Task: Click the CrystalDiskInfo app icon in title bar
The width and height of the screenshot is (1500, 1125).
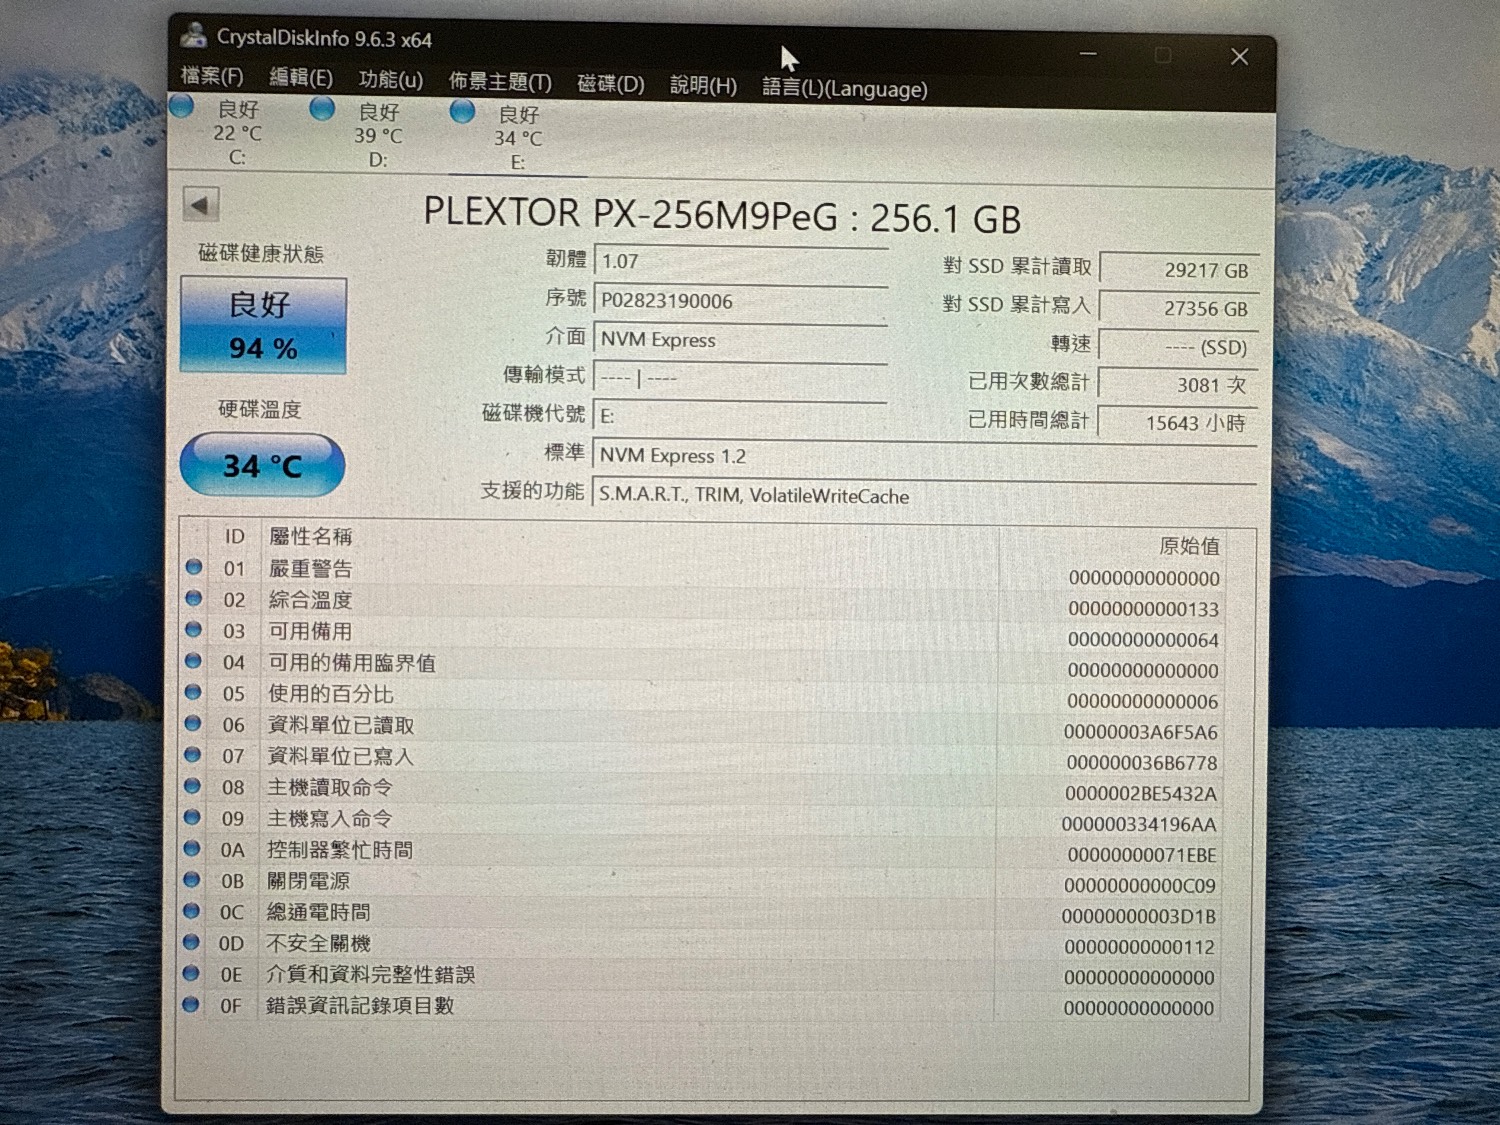Action: click(193, 34)
